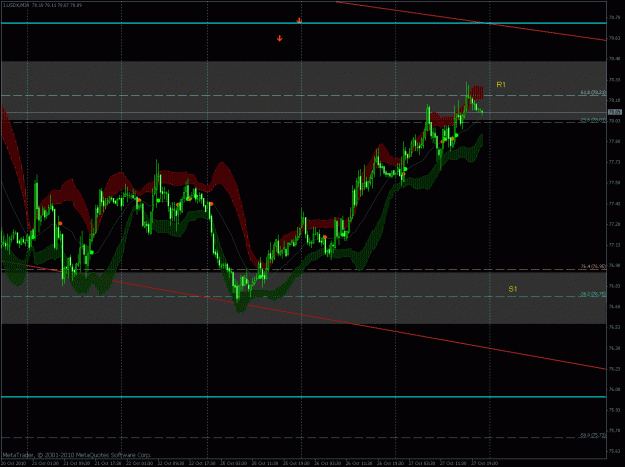Click the 20 Oct 2010 time axis label
Image resolution: width=625 pixels, height=467 pixels.
pyautogui.click(x=13, y=463)
